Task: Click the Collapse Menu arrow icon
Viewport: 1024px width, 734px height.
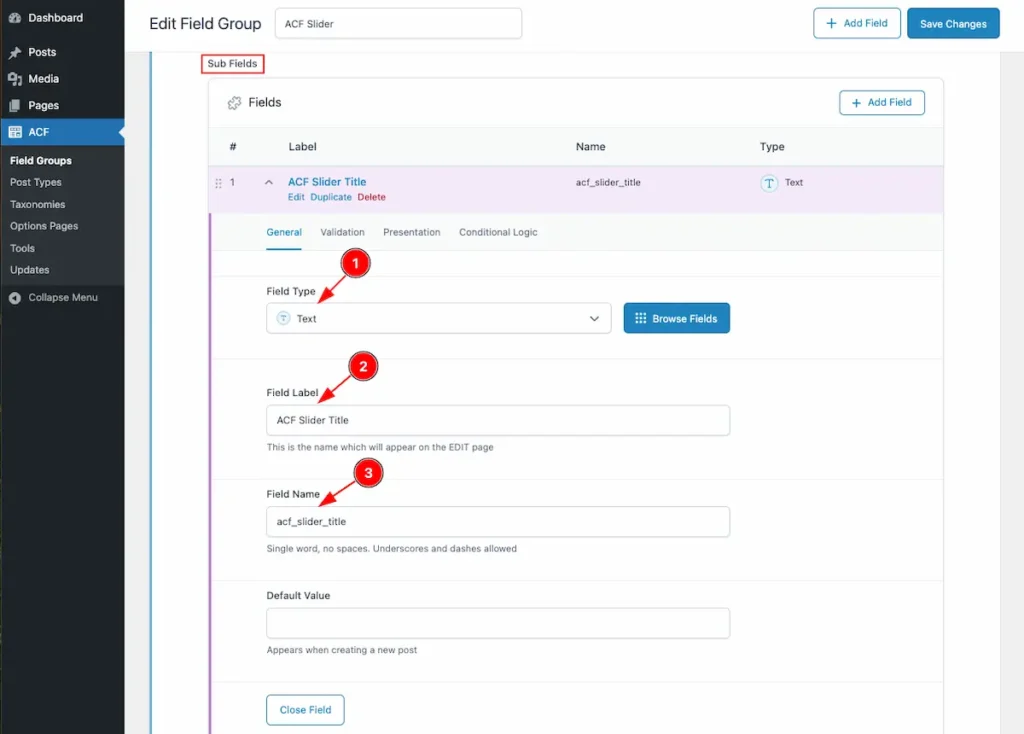Action: click(15, 298)
